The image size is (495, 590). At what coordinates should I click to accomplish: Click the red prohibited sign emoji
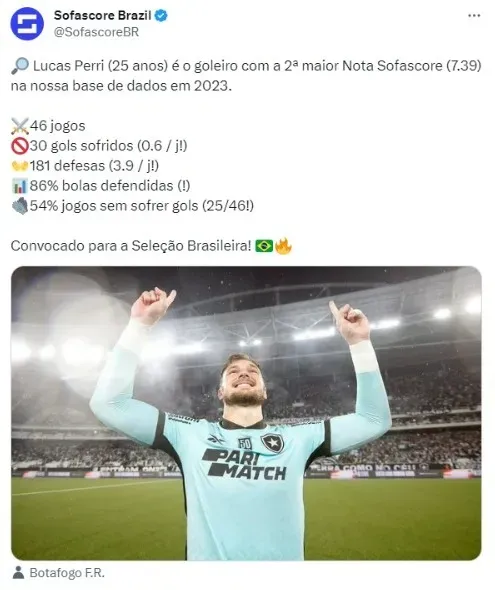(x=20, y=146)
